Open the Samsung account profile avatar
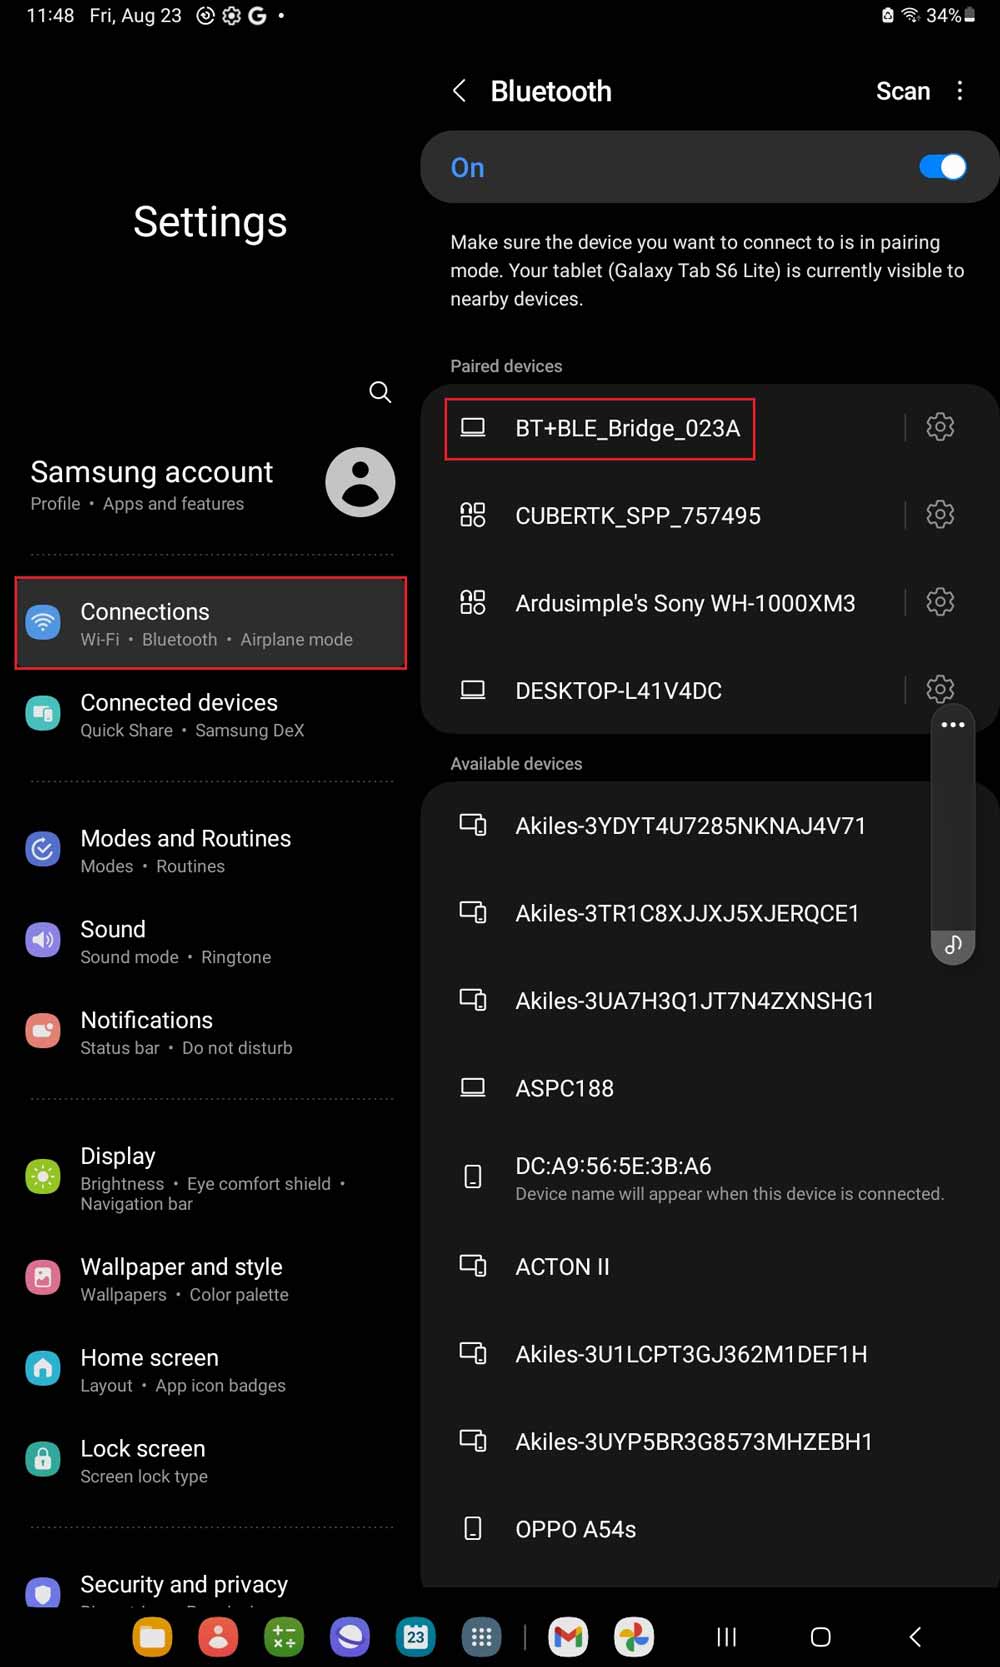This screenshot has width=1000, height=1667. pyautogui.click(x=360, y=482)
